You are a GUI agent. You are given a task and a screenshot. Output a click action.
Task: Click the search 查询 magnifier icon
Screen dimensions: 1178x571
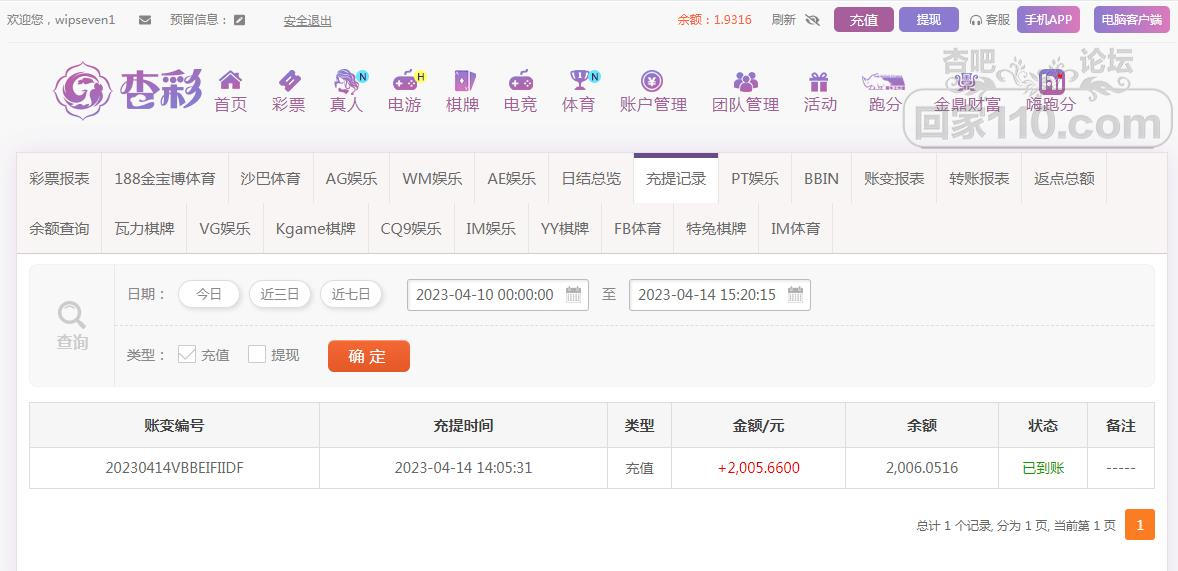pos(72,316)
